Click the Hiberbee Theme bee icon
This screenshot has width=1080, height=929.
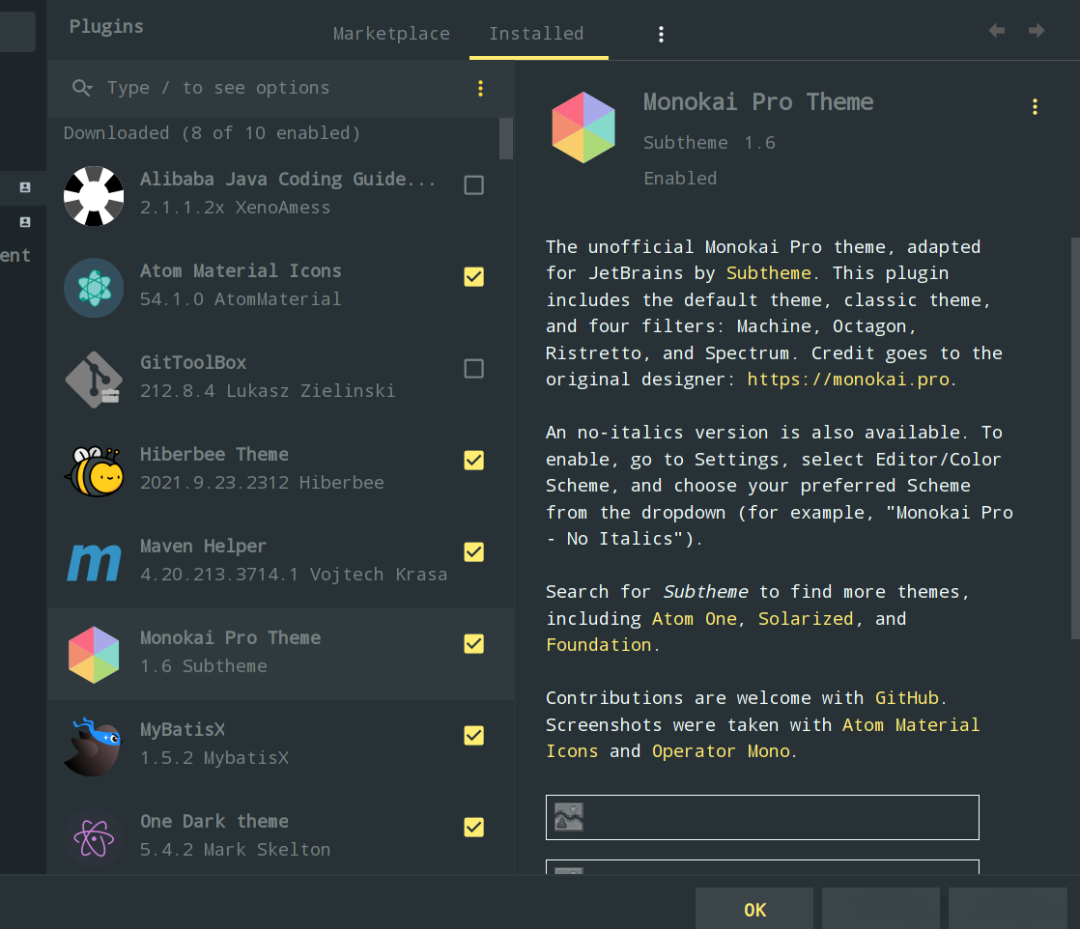tap(94, 471)
